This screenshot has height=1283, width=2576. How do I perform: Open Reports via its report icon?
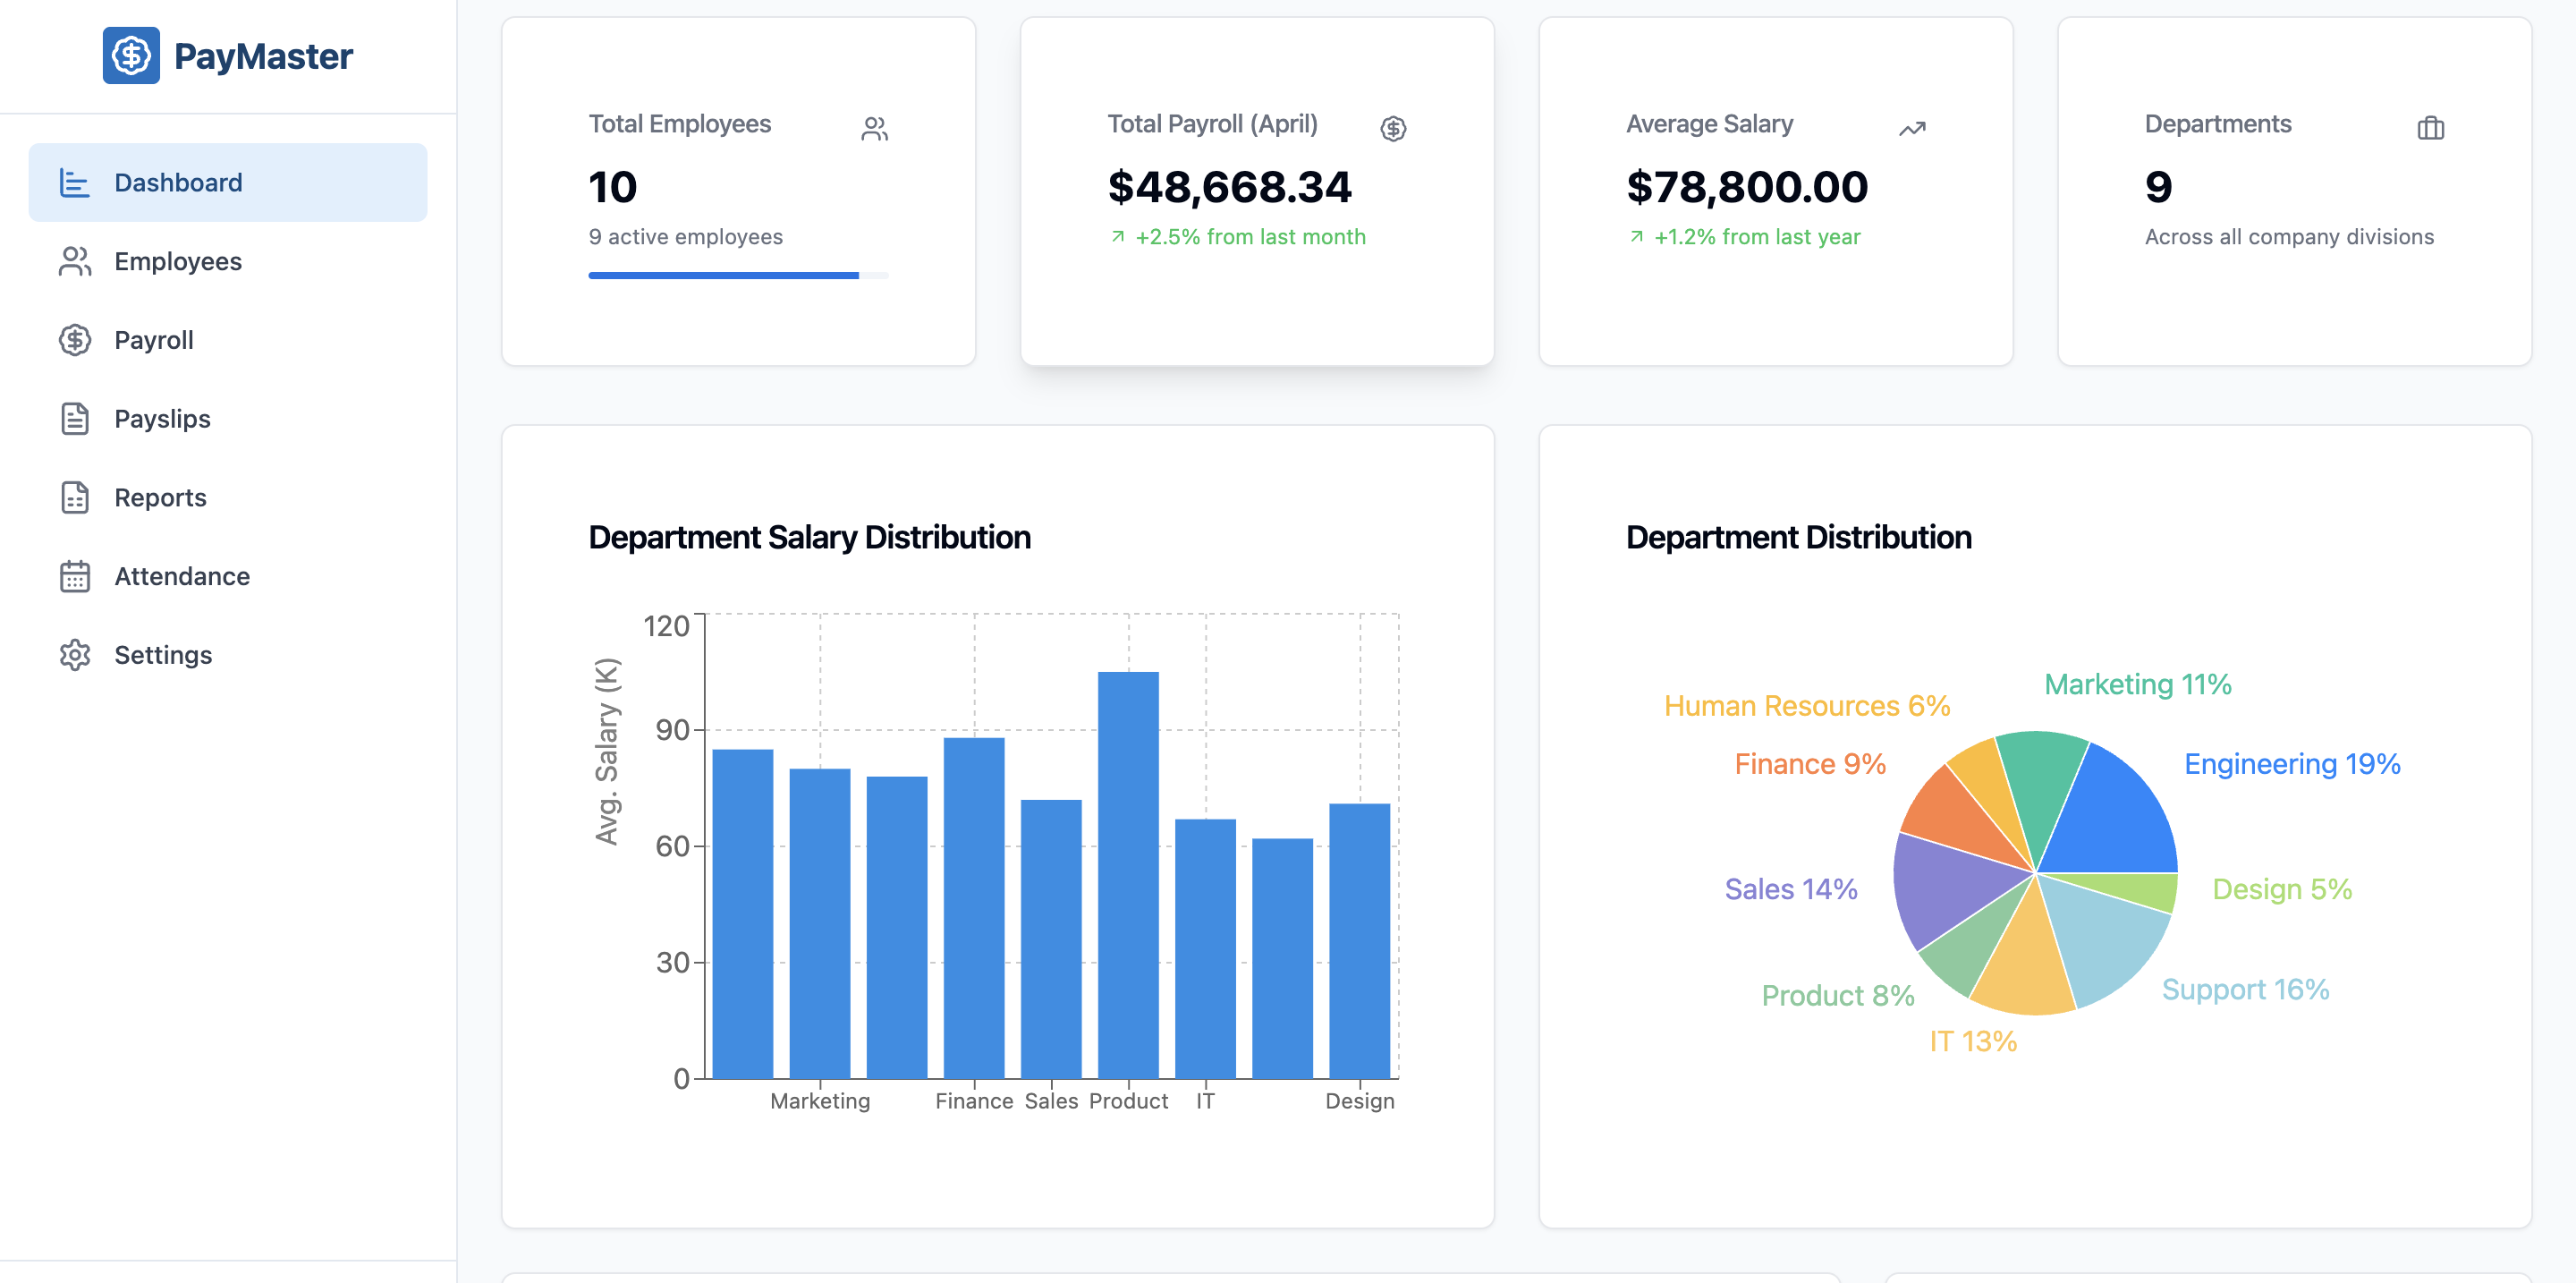click(x=74, y=497)
